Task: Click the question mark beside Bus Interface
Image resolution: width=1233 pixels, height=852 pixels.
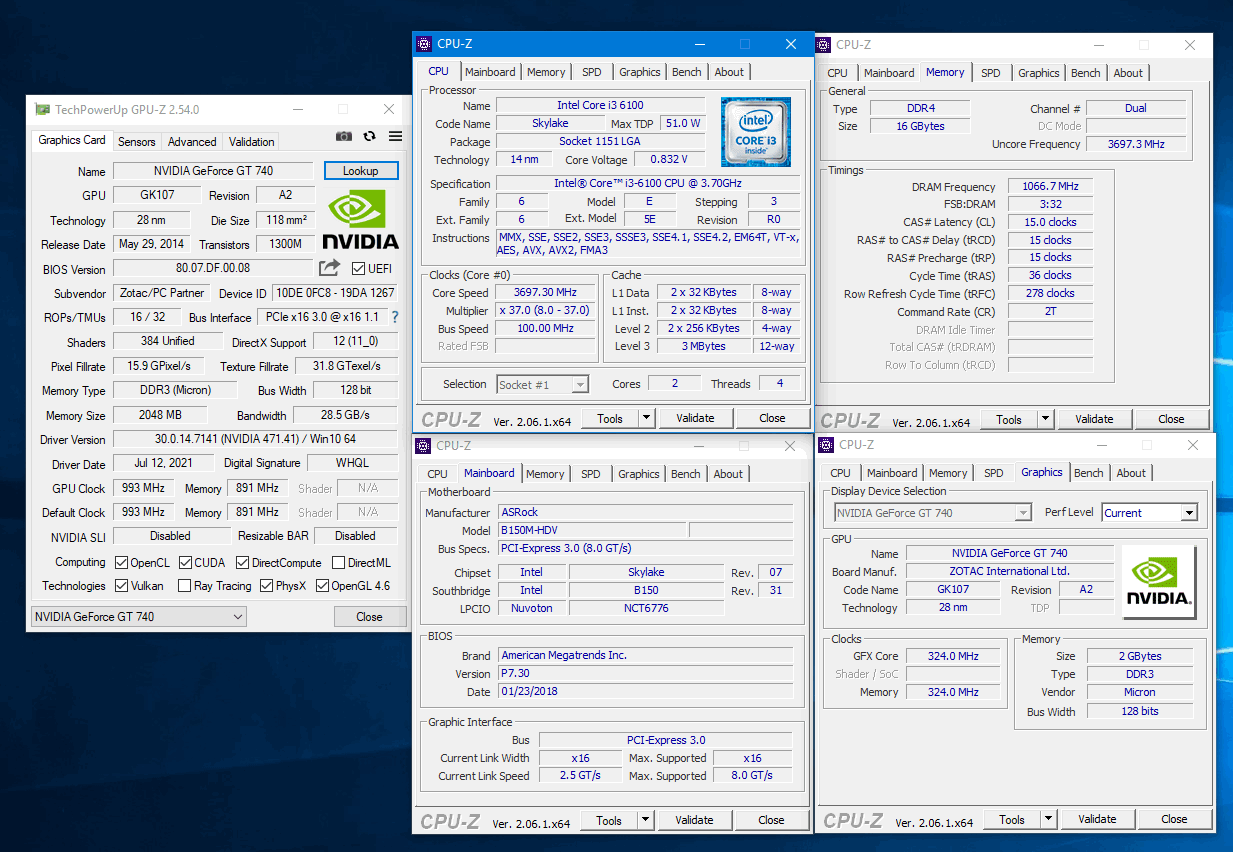Action: (x=394, y=317)
